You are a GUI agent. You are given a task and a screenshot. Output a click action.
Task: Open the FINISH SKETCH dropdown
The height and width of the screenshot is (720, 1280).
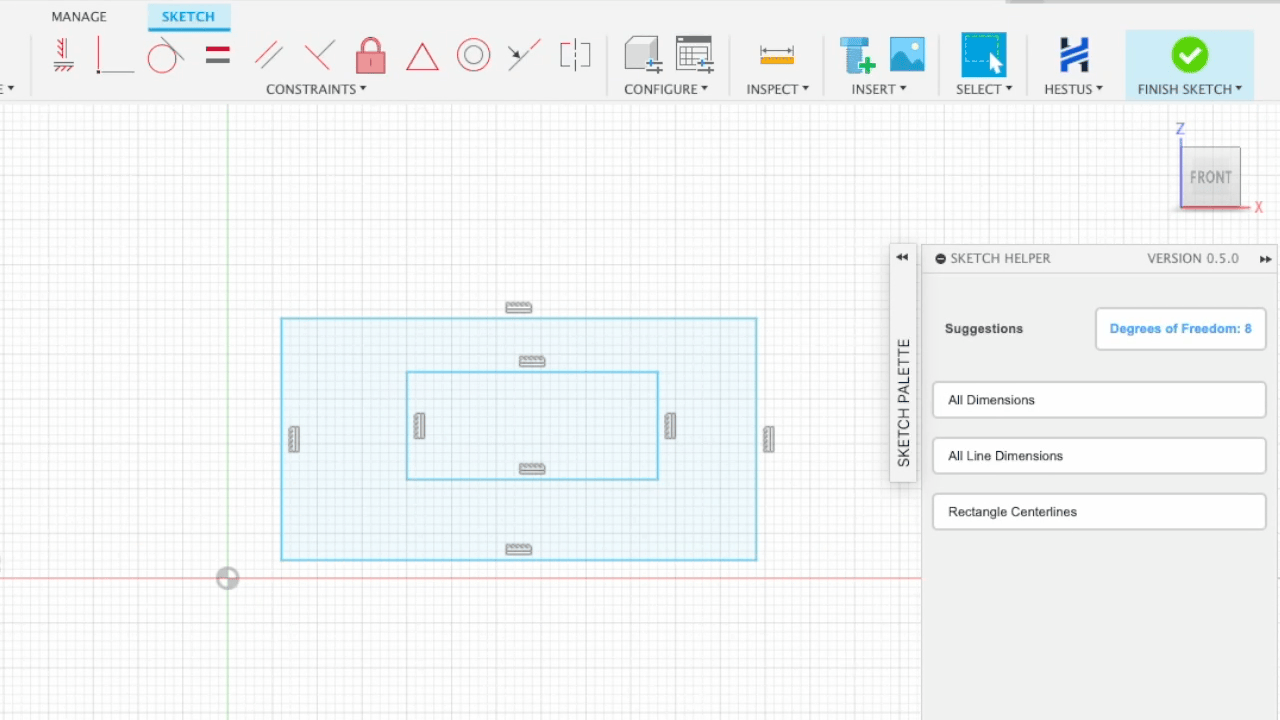coord(1190,89)
